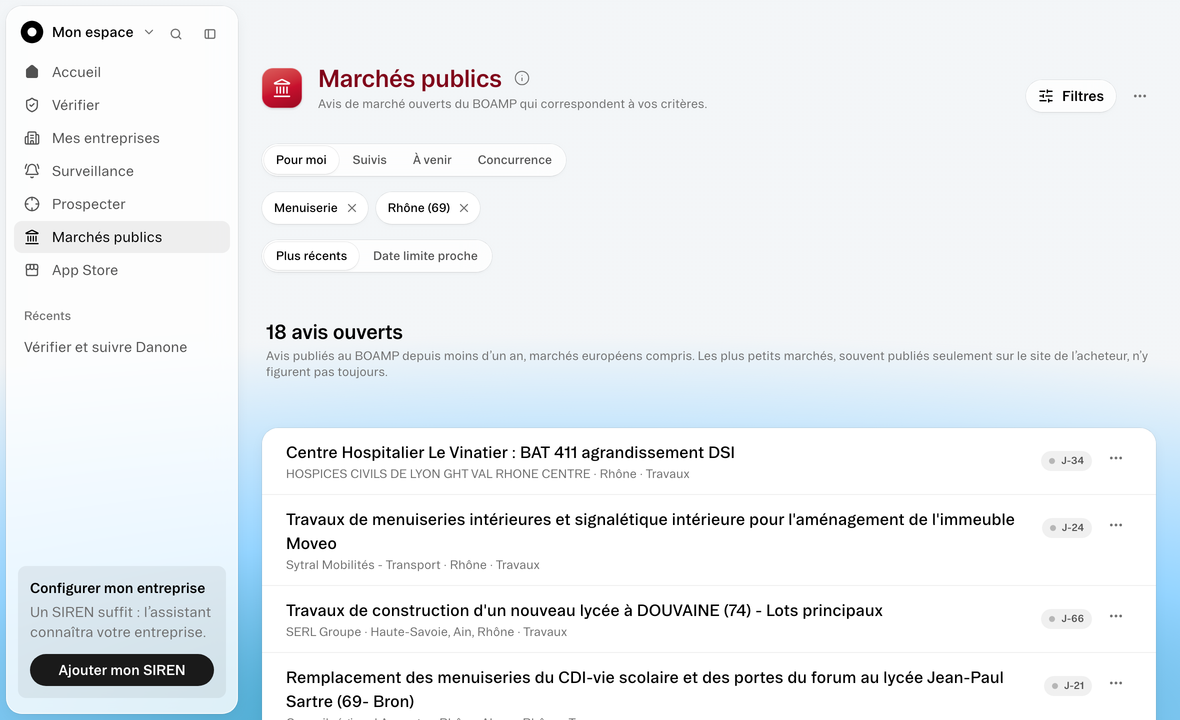Open more options for Le Vinatier notice
The height and width of the screenshot is (720, 1180).
click(x=1116, y=458)
